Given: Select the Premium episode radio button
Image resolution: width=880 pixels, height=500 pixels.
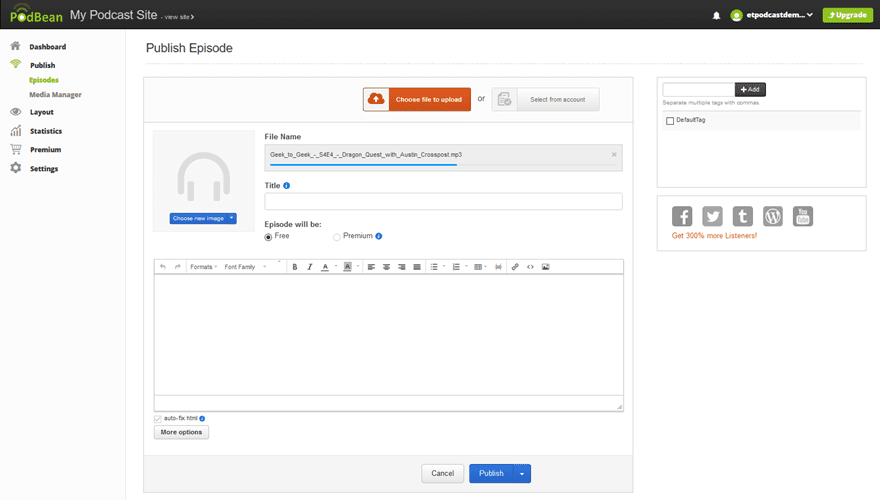Looking at the screenshot, I should click(337, 237).
